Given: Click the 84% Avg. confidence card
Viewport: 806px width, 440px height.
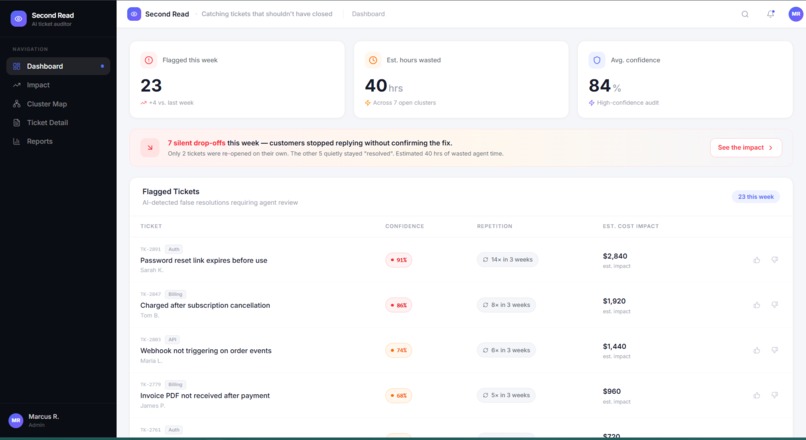Looking at the screenshot, I should (x=685, y=80).
